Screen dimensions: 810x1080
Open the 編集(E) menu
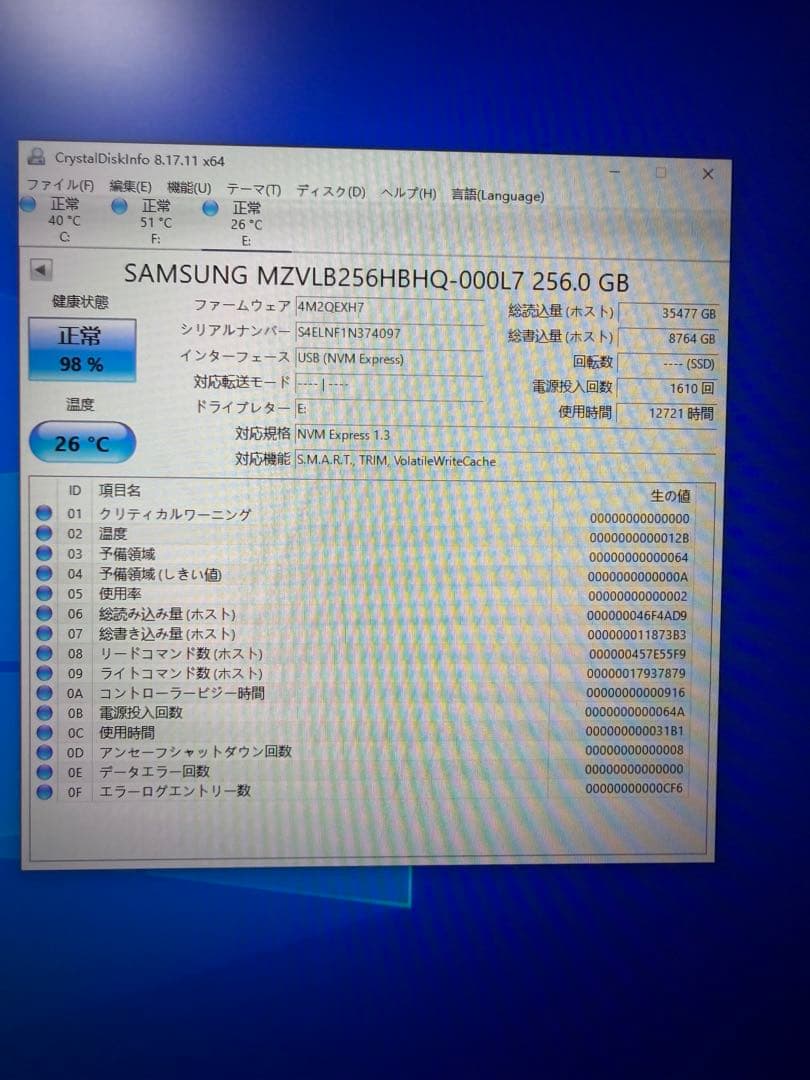(x=130, y=186)
